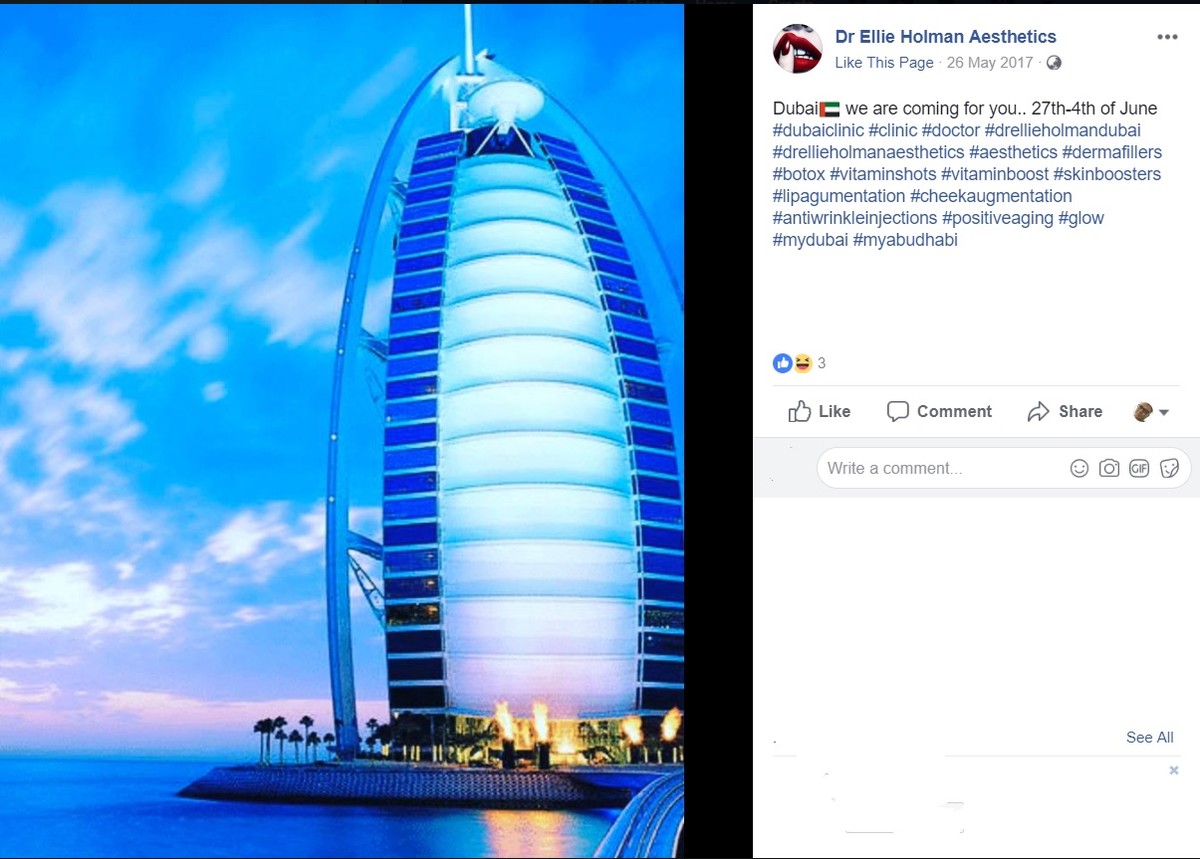Open the three-dot post options menu

1167,37
